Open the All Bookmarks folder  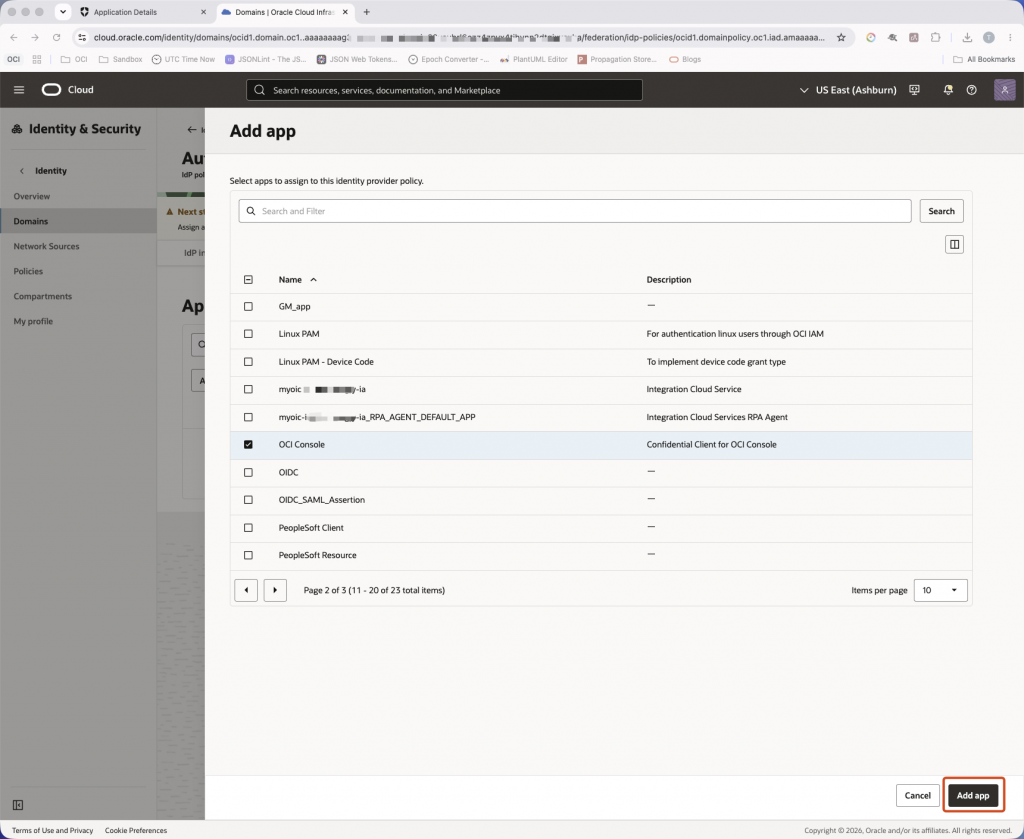click(x=984, y=59)
